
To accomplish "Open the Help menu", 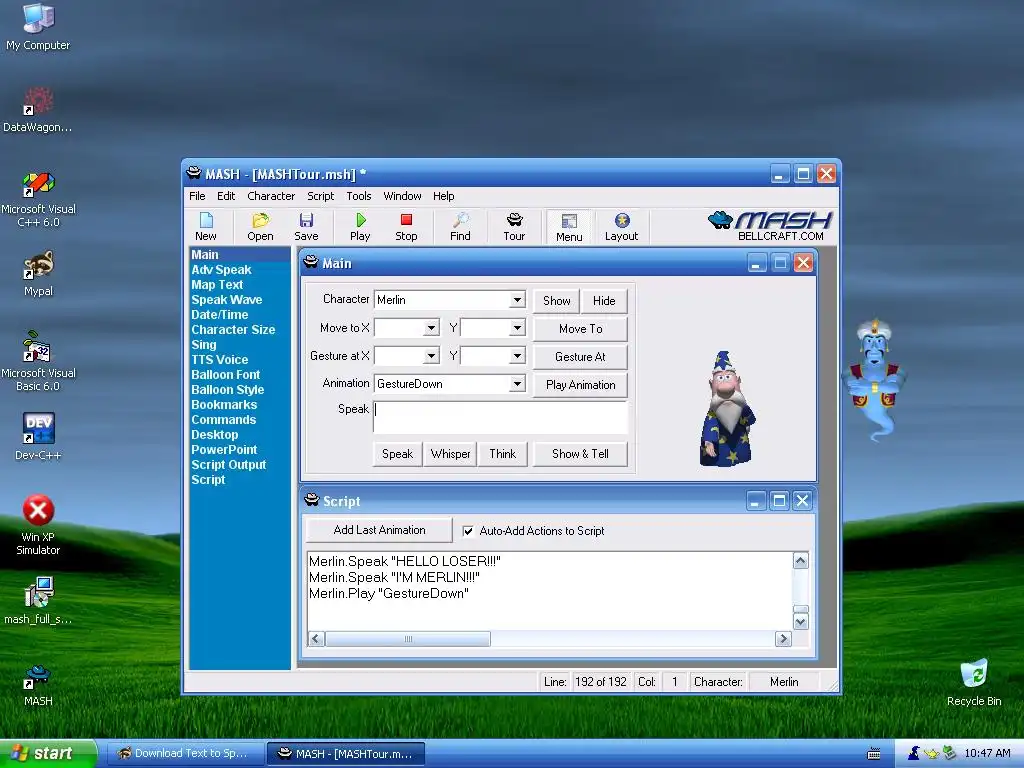I will click(443, 196).
